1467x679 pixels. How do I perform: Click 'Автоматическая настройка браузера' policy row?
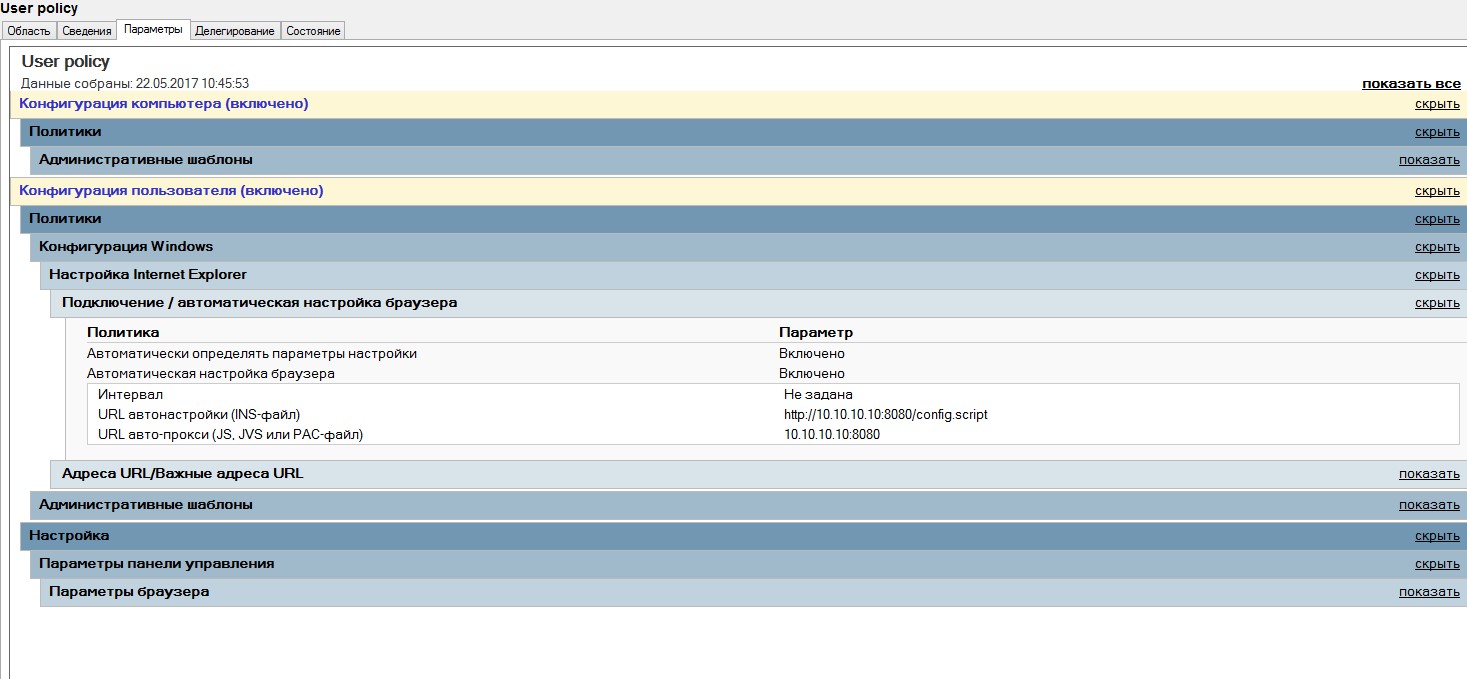coord(211,373)
